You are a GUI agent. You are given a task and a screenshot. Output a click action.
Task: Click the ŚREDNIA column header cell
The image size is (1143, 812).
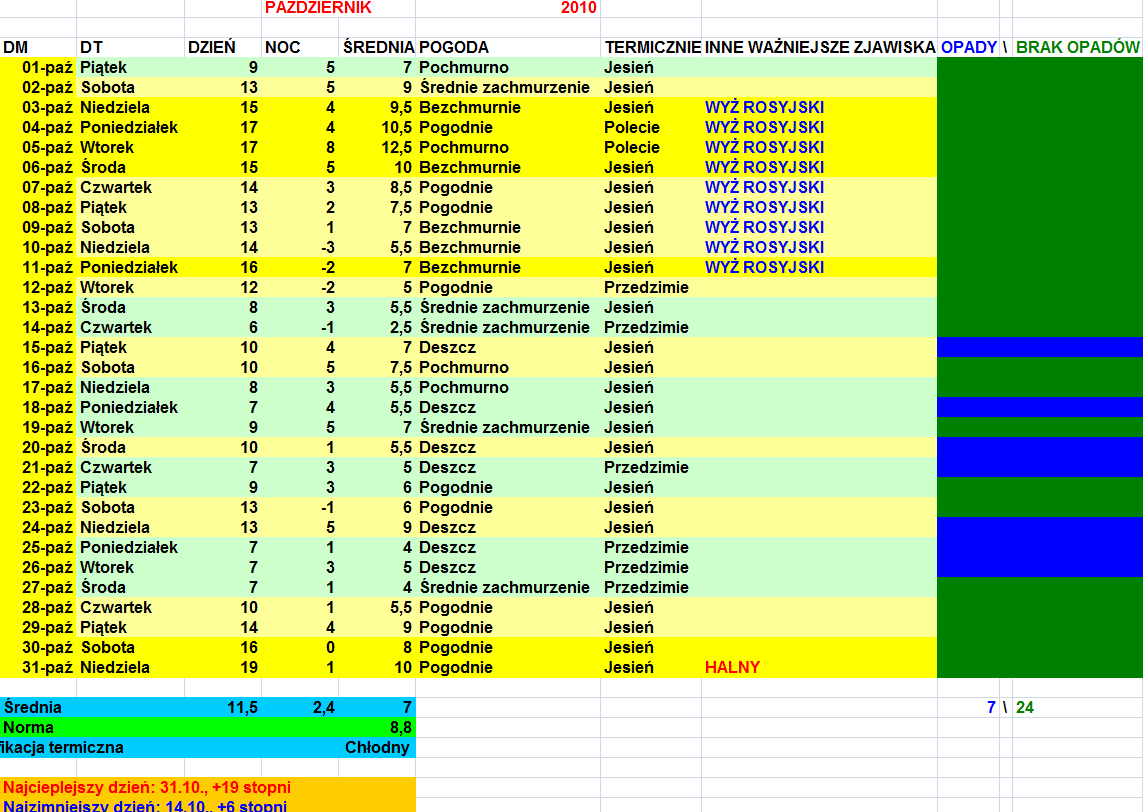click(x=377, y=47)
